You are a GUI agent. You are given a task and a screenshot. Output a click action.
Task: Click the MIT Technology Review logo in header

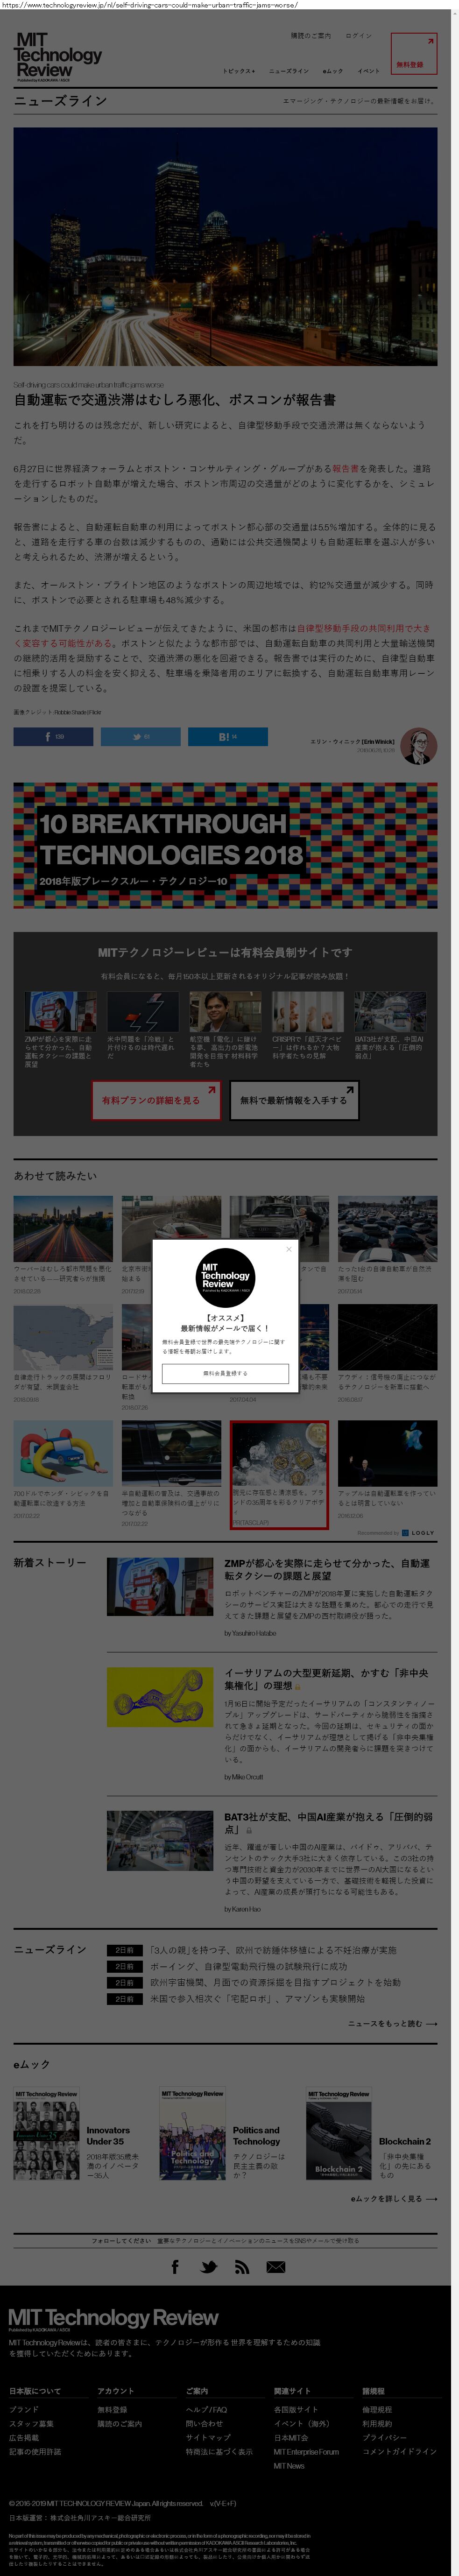click(x=57, y=56)
